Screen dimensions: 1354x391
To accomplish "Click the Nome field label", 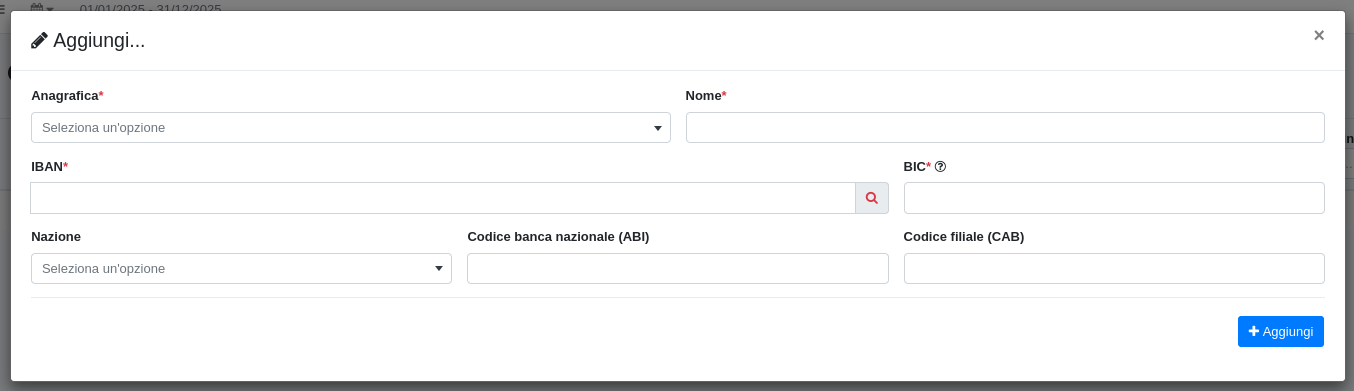I will pos(704,96).
